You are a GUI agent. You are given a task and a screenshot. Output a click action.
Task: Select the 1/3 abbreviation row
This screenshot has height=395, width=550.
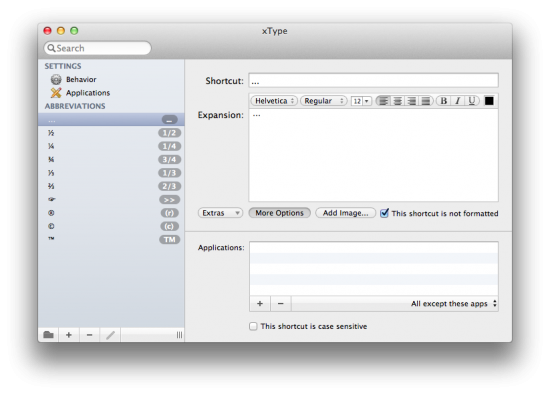(x=111, y=173)
